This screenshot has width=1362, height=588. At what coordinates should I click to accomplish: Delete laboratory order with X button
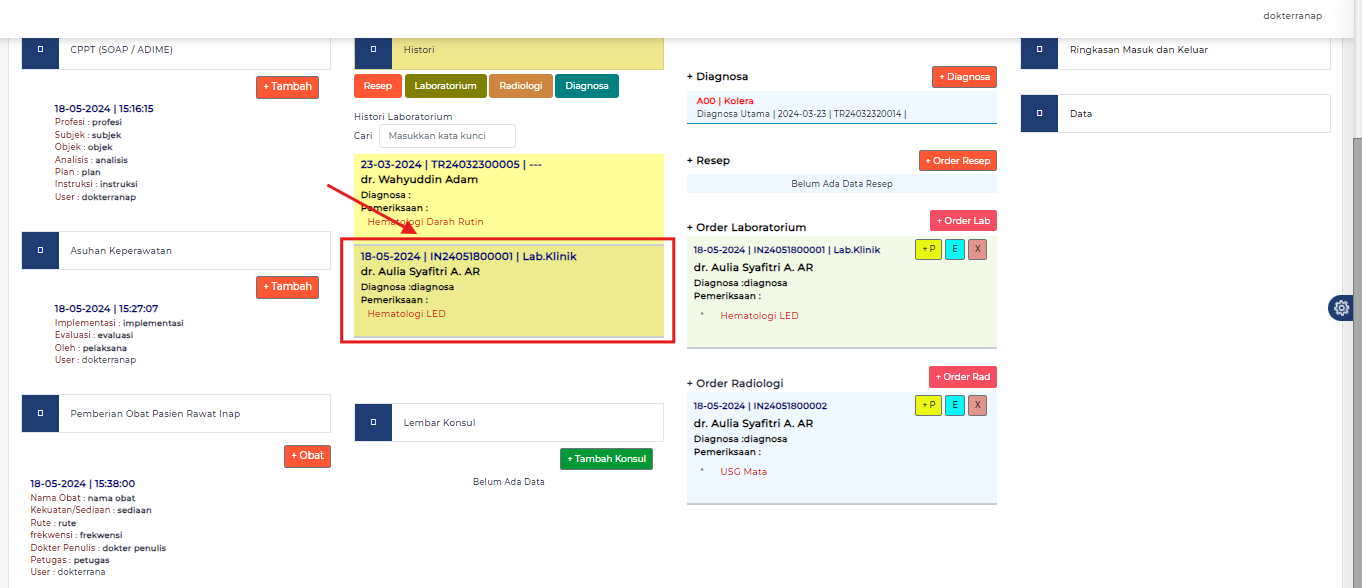pyautogui.click(x=977, y=249)
